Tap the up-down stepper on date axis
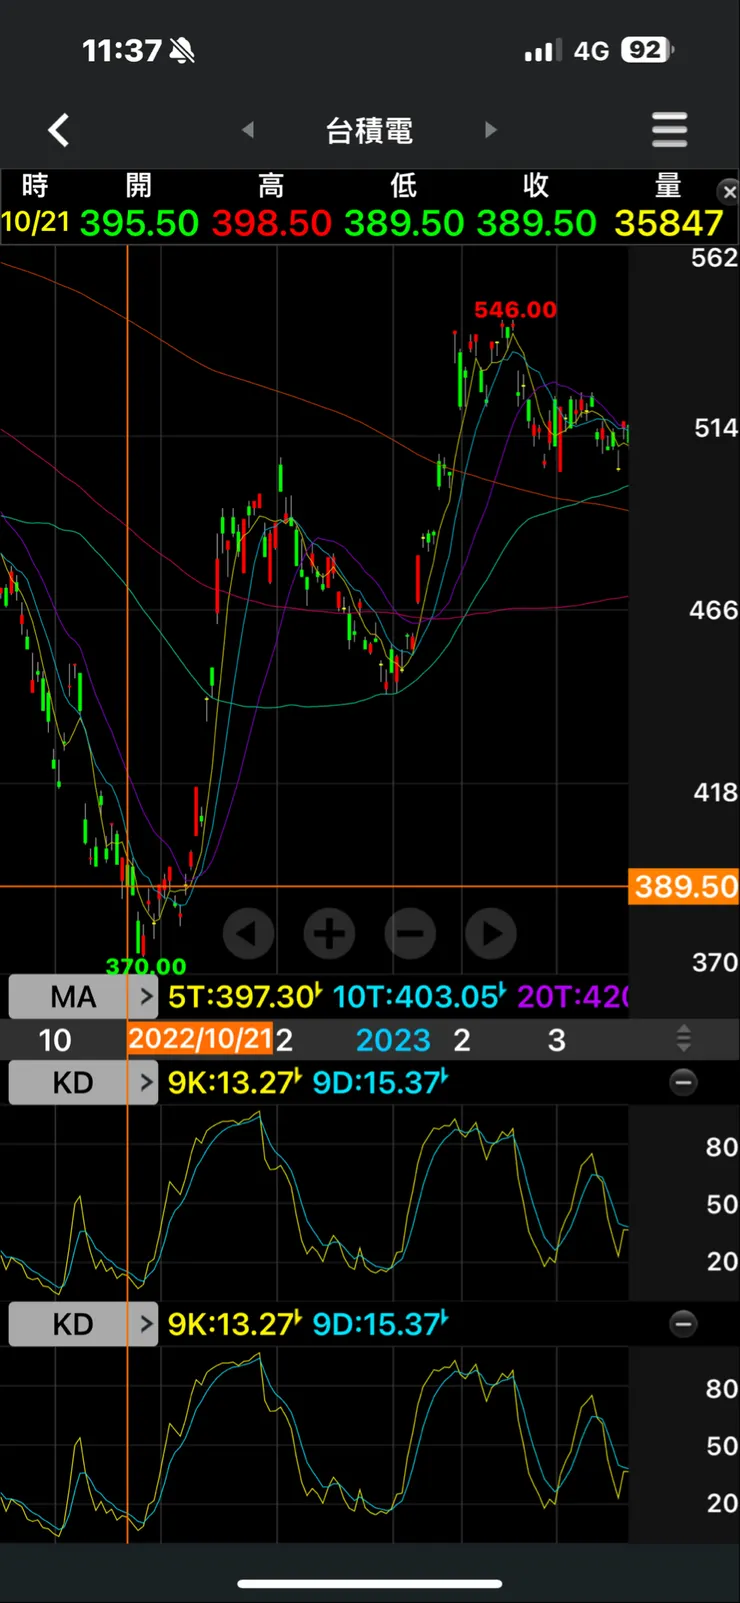Image resolution: width=740 pixels, height=1603 pixels. [x=684, y=1039]
